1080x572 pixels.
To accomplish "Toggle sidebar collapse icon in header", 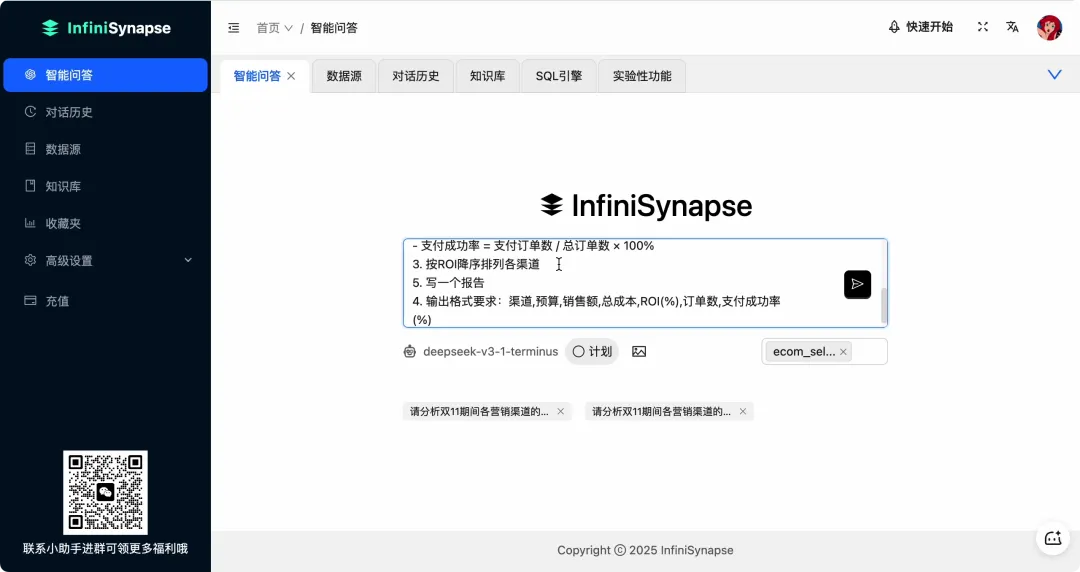I will 233,28.
